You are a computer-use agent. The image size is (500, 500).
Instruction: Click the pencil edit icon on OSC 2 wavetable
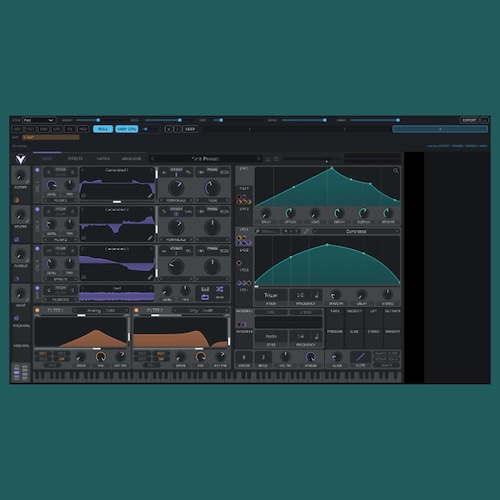(150, 238)
